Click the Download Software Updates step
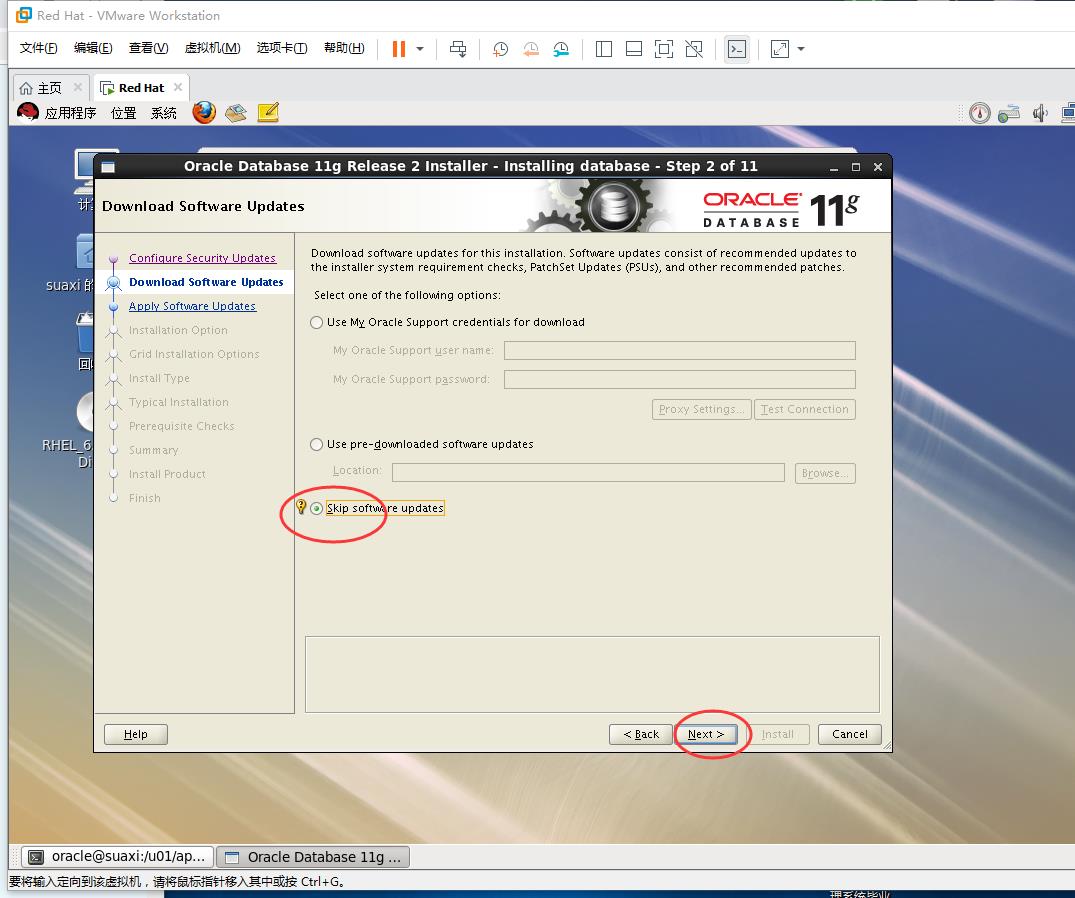This screenshot has width=1075, height=898. point(206,282)
